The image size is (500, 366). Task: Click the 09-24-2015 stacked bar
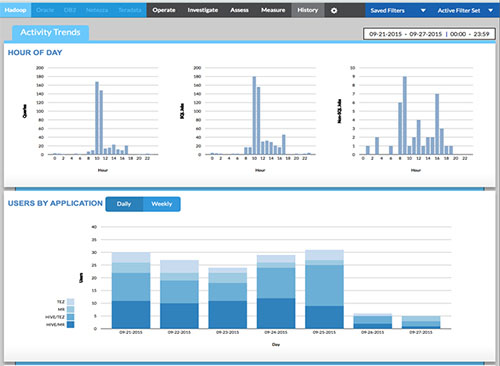pyautogui.click(x=276, y=292)
